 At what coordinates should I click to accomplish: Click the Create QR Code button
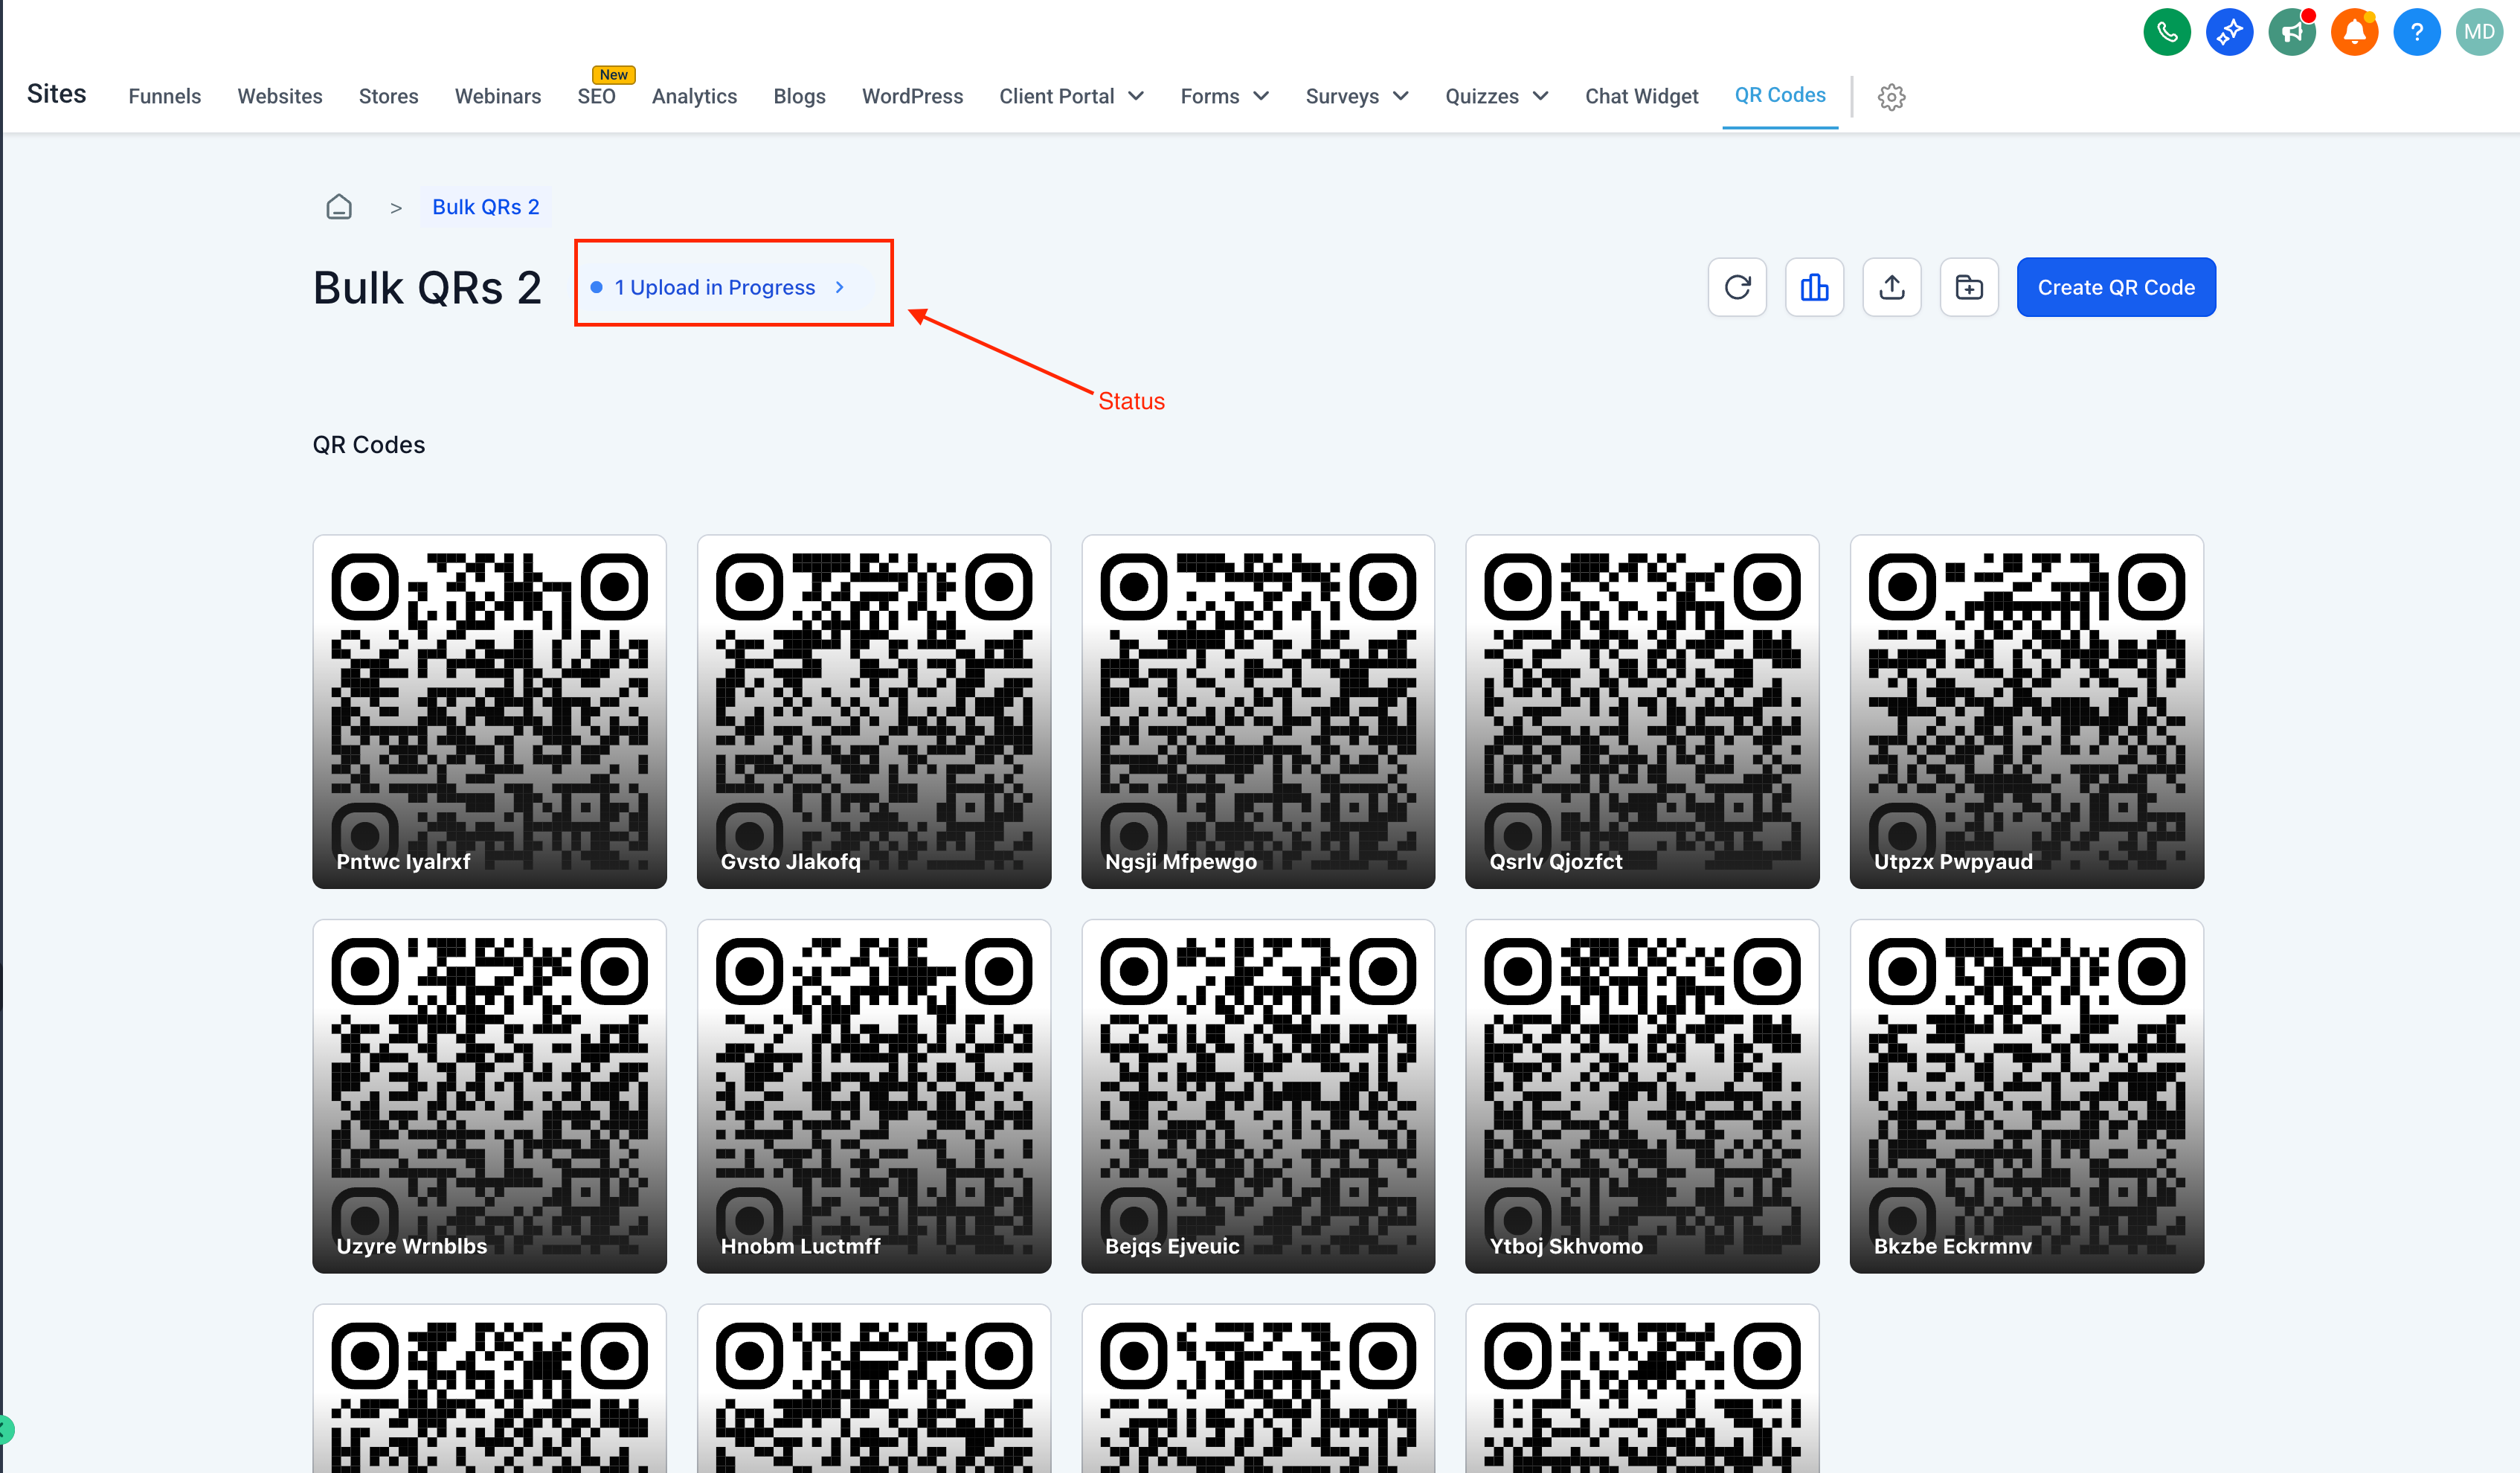[x=2115, y=288]
